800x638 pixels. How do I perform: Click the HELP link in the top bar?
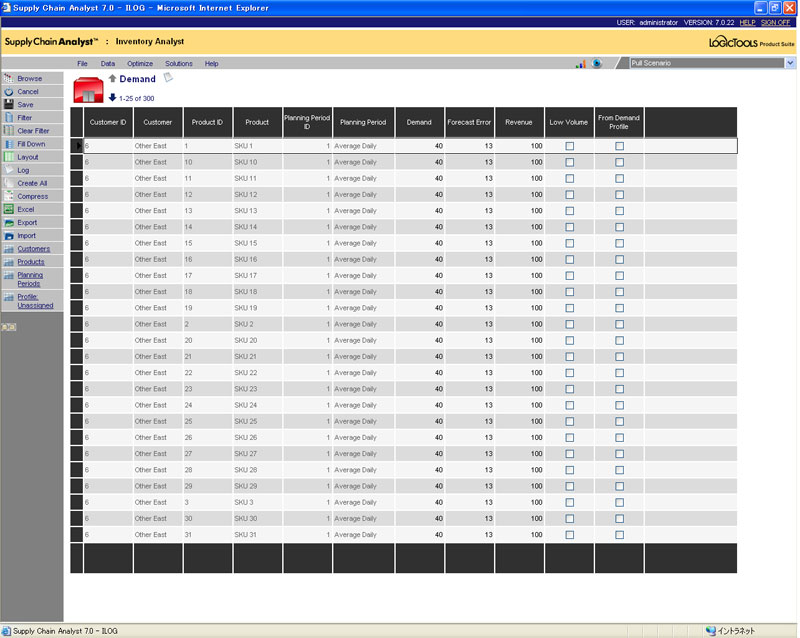pyautogui.click(x=747, y=22)
